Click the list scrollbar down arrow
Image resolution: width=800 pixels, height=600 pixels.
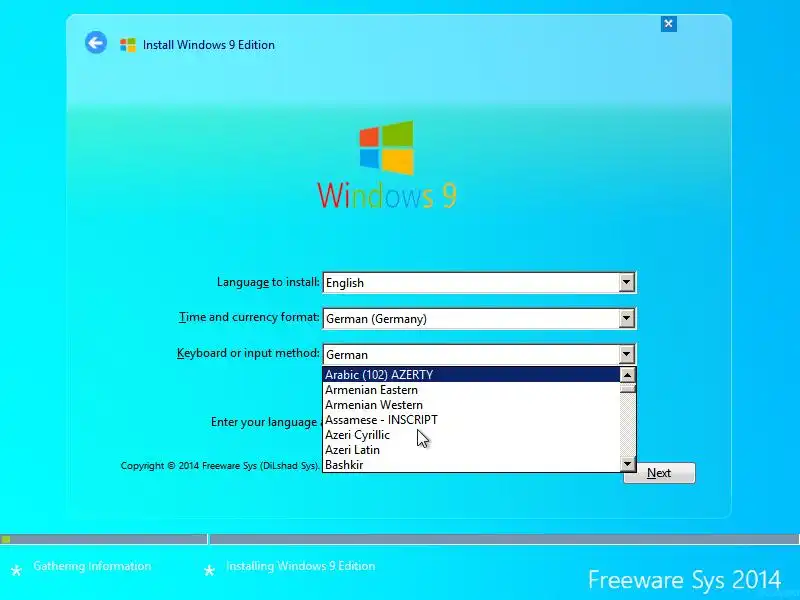628,464
